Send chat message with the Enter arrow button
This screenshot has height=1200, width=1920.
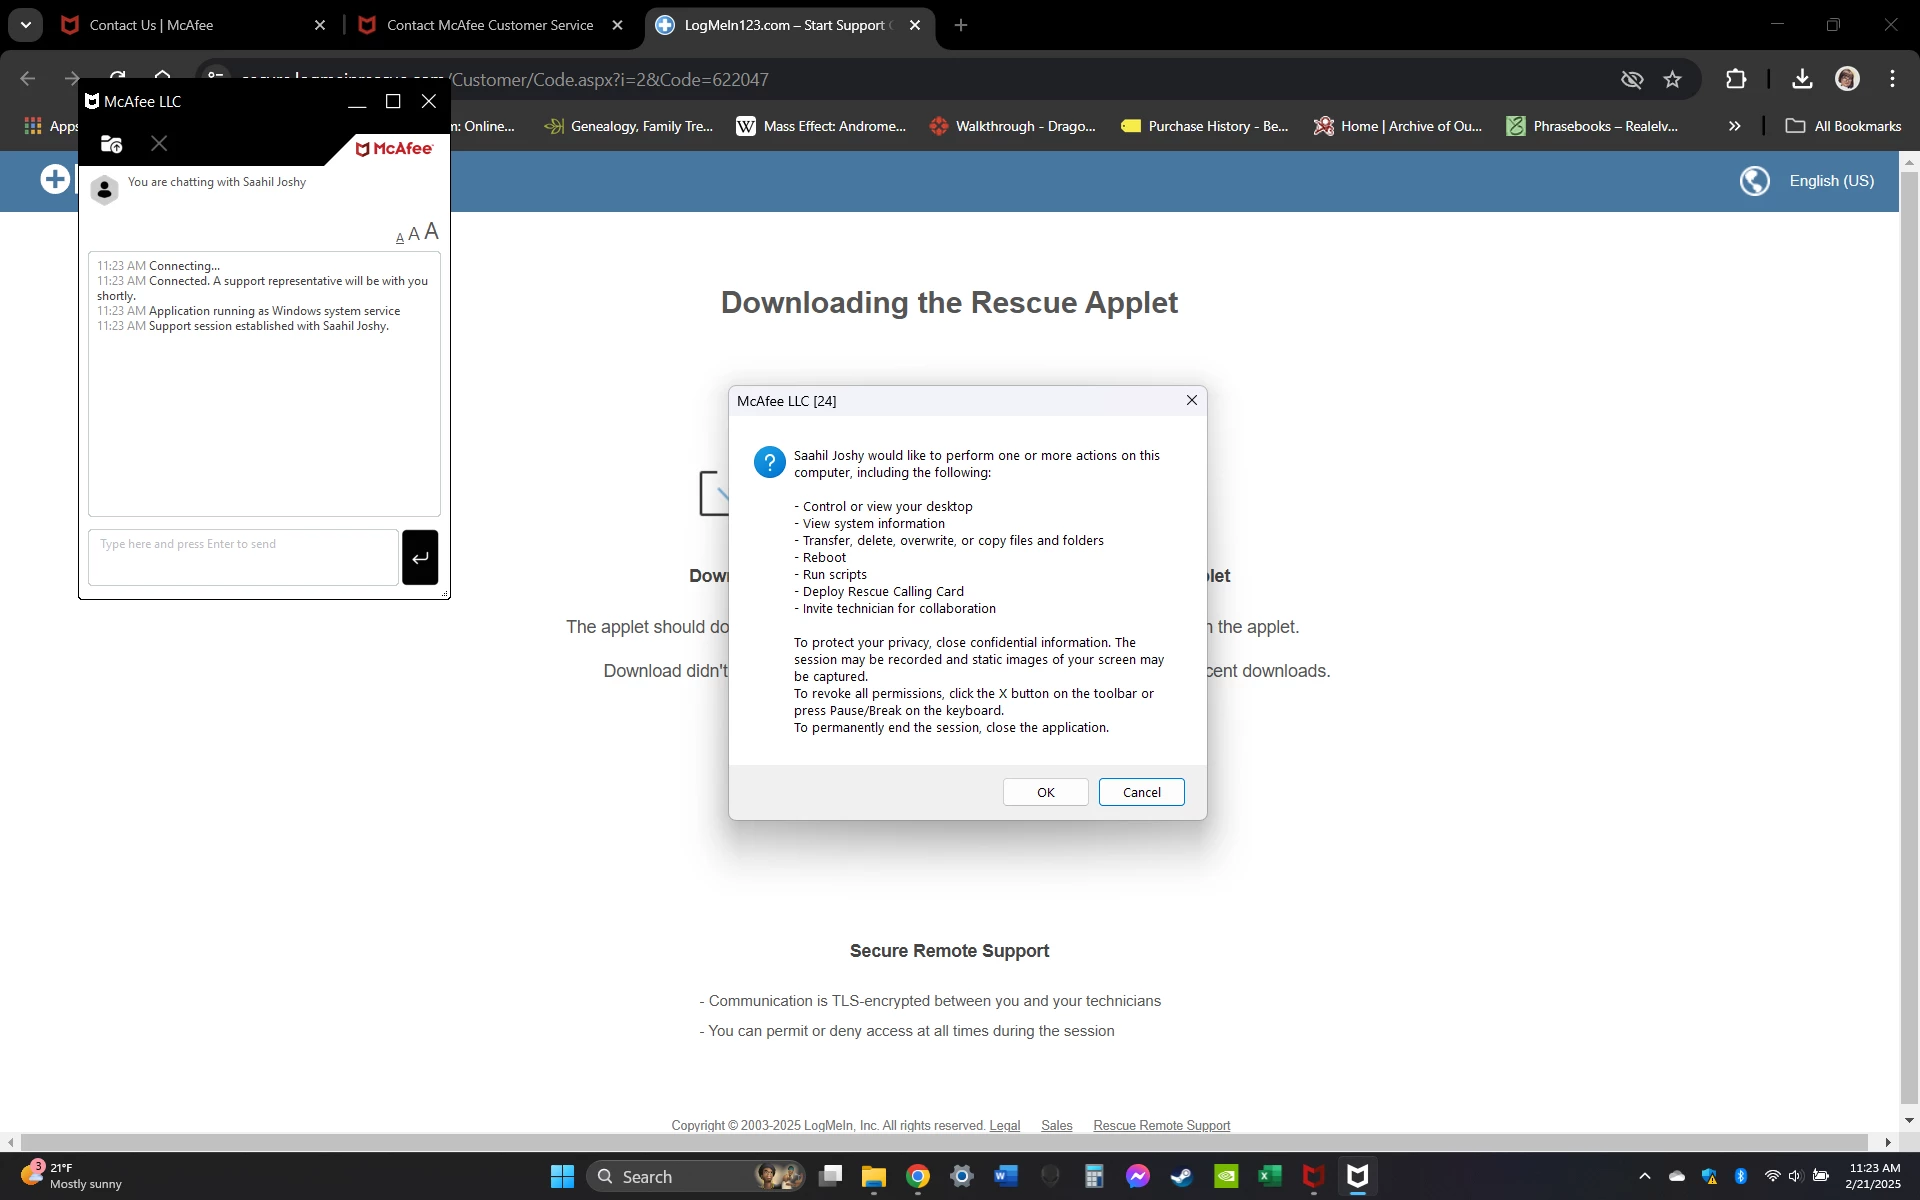click(x=420, y=558)
